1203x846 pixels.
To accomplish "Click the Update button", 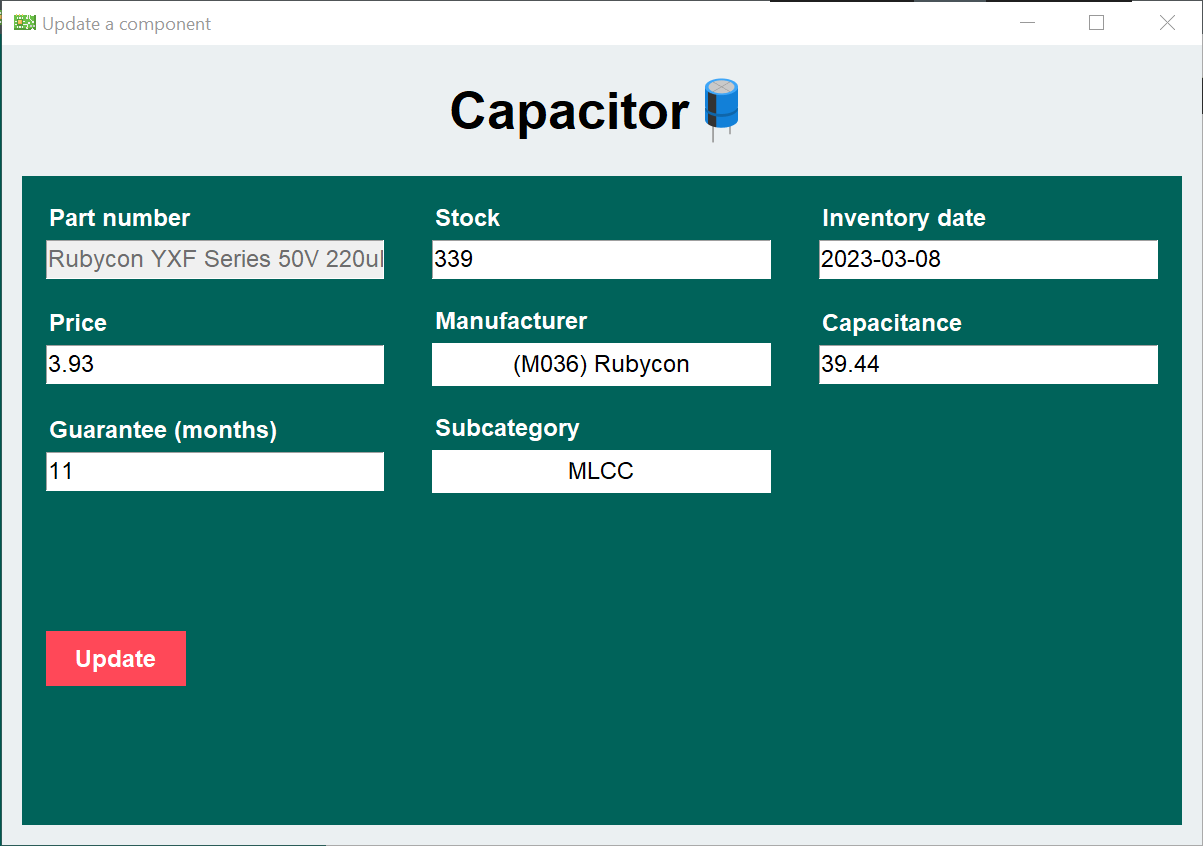I will (116, 658).
